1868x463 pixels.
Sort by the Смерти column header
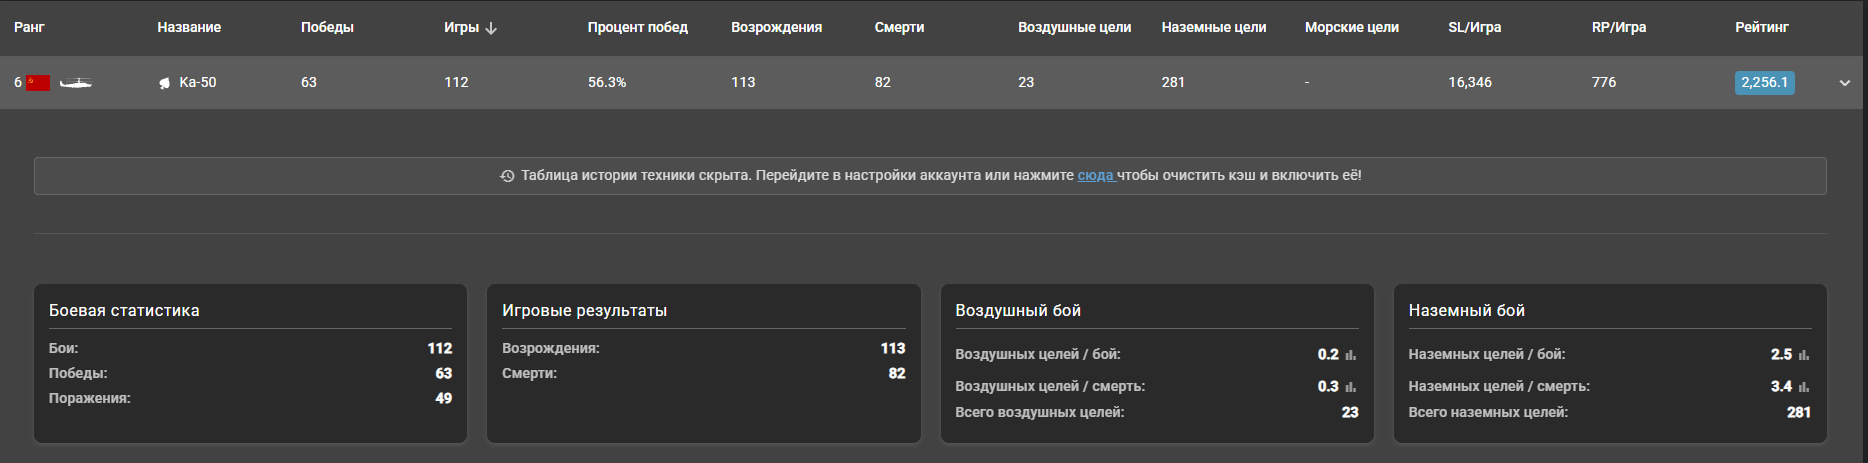pyautogui.click(x=899, y=27)
